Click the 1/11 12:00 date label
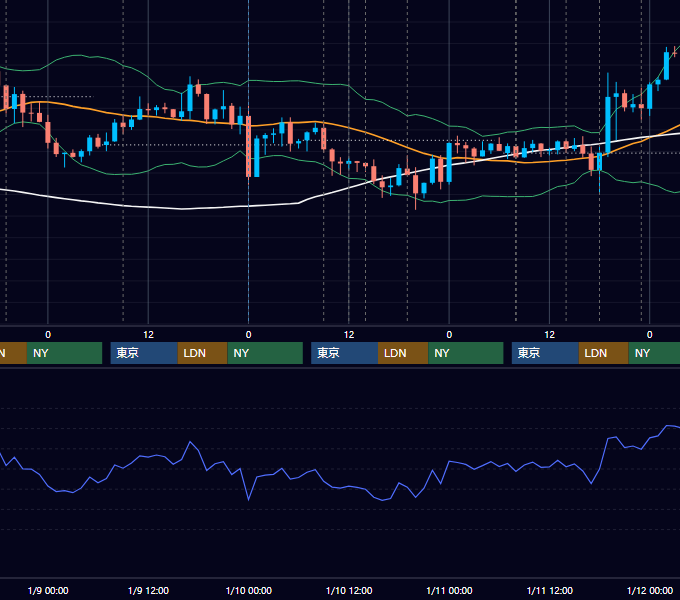Viewport: 680px width, 600px height. tap(550, 590)
